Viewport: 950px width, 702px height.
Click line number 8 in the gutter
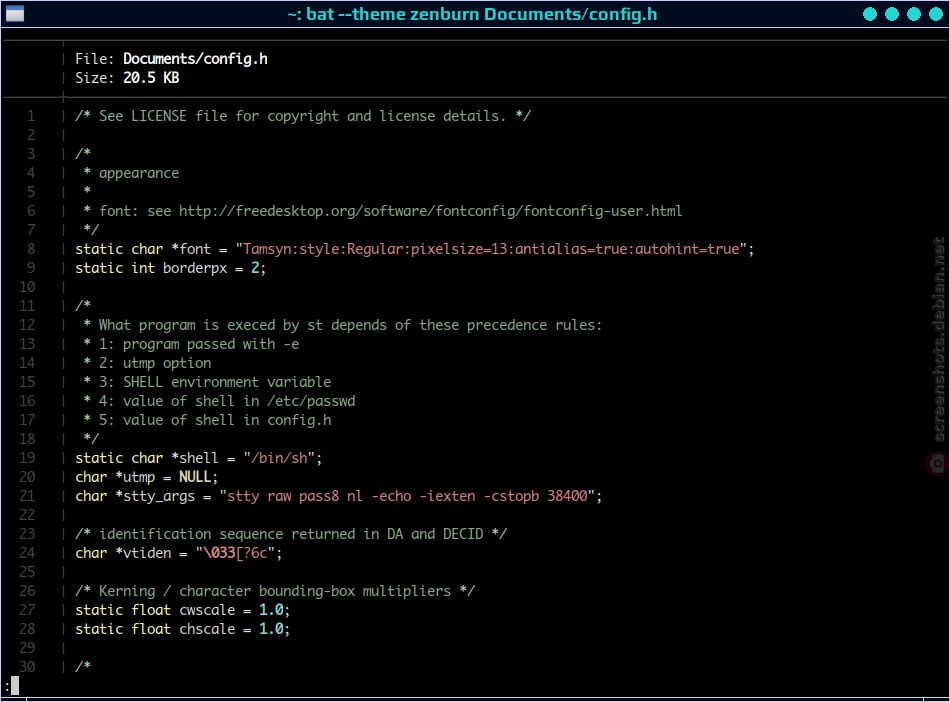tap(31, 249)
